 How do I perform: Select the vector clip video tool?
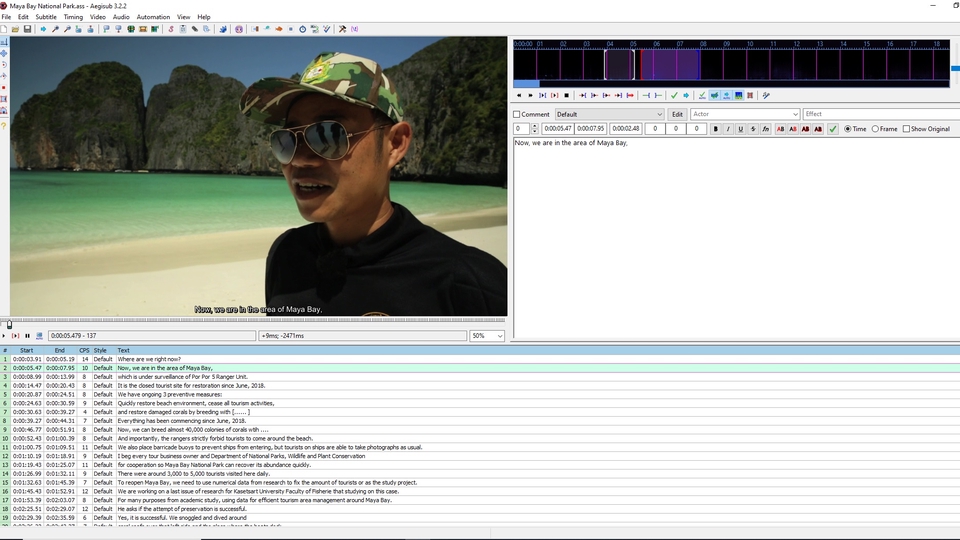click(4, 111)
